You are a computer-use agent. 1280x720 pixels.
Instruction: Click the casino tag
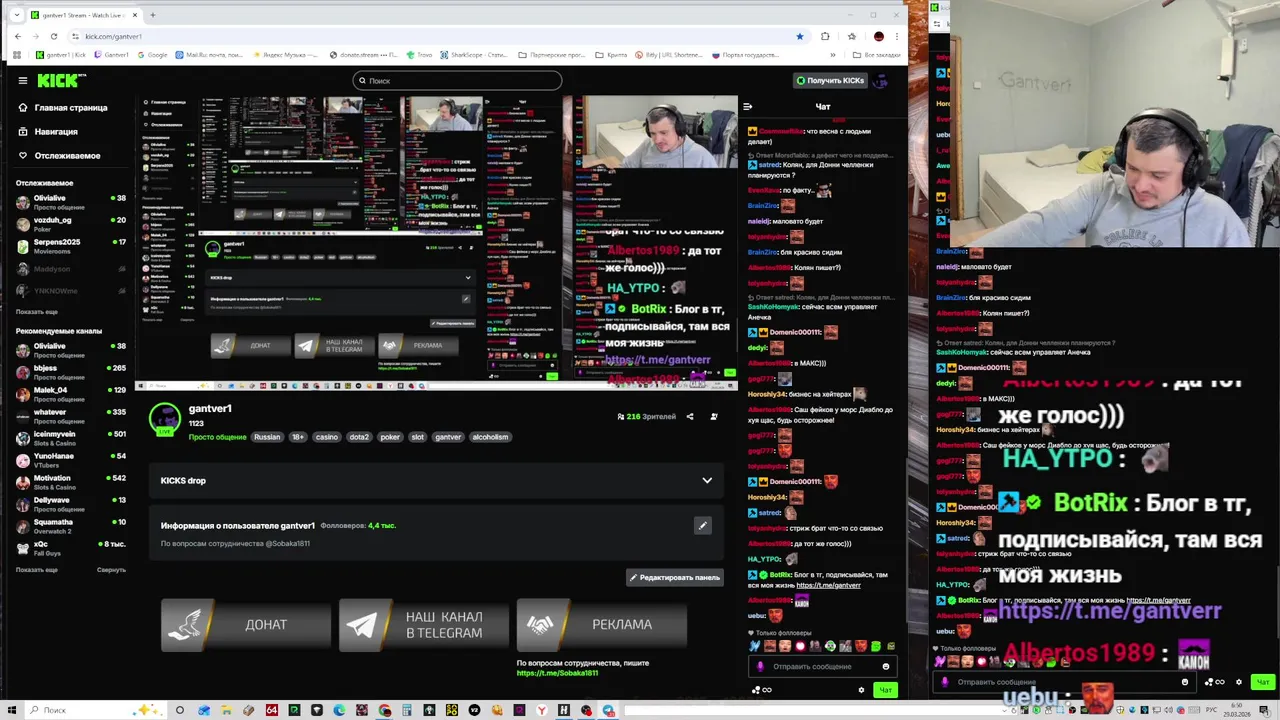tap(327, 437)
